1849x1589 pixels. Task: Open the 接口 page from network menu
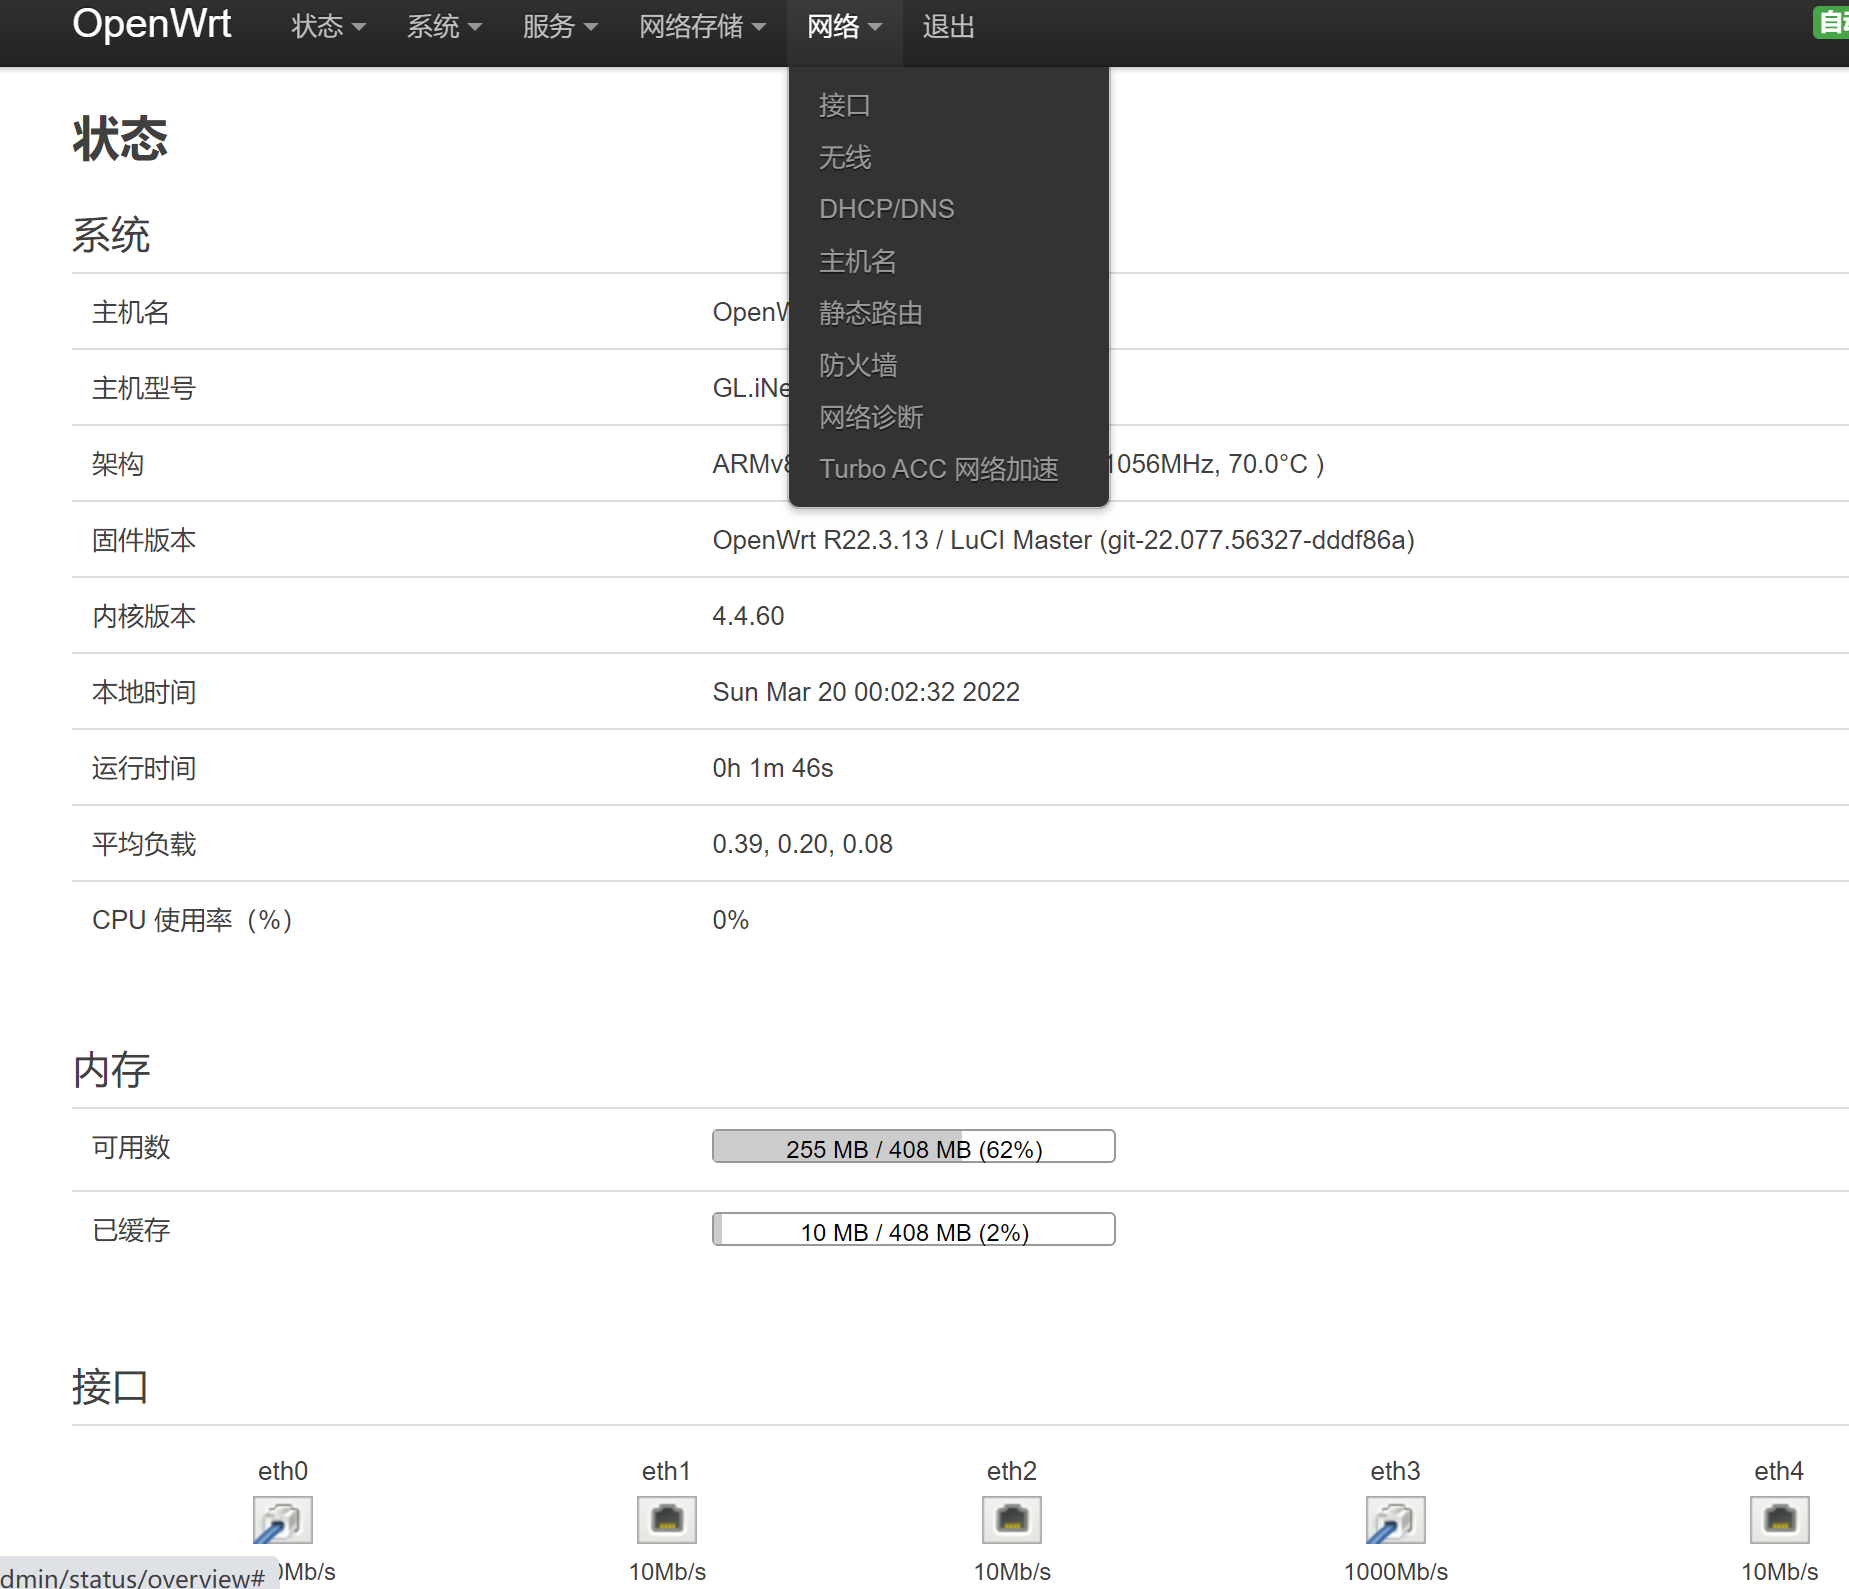click(x=843, y=104)
